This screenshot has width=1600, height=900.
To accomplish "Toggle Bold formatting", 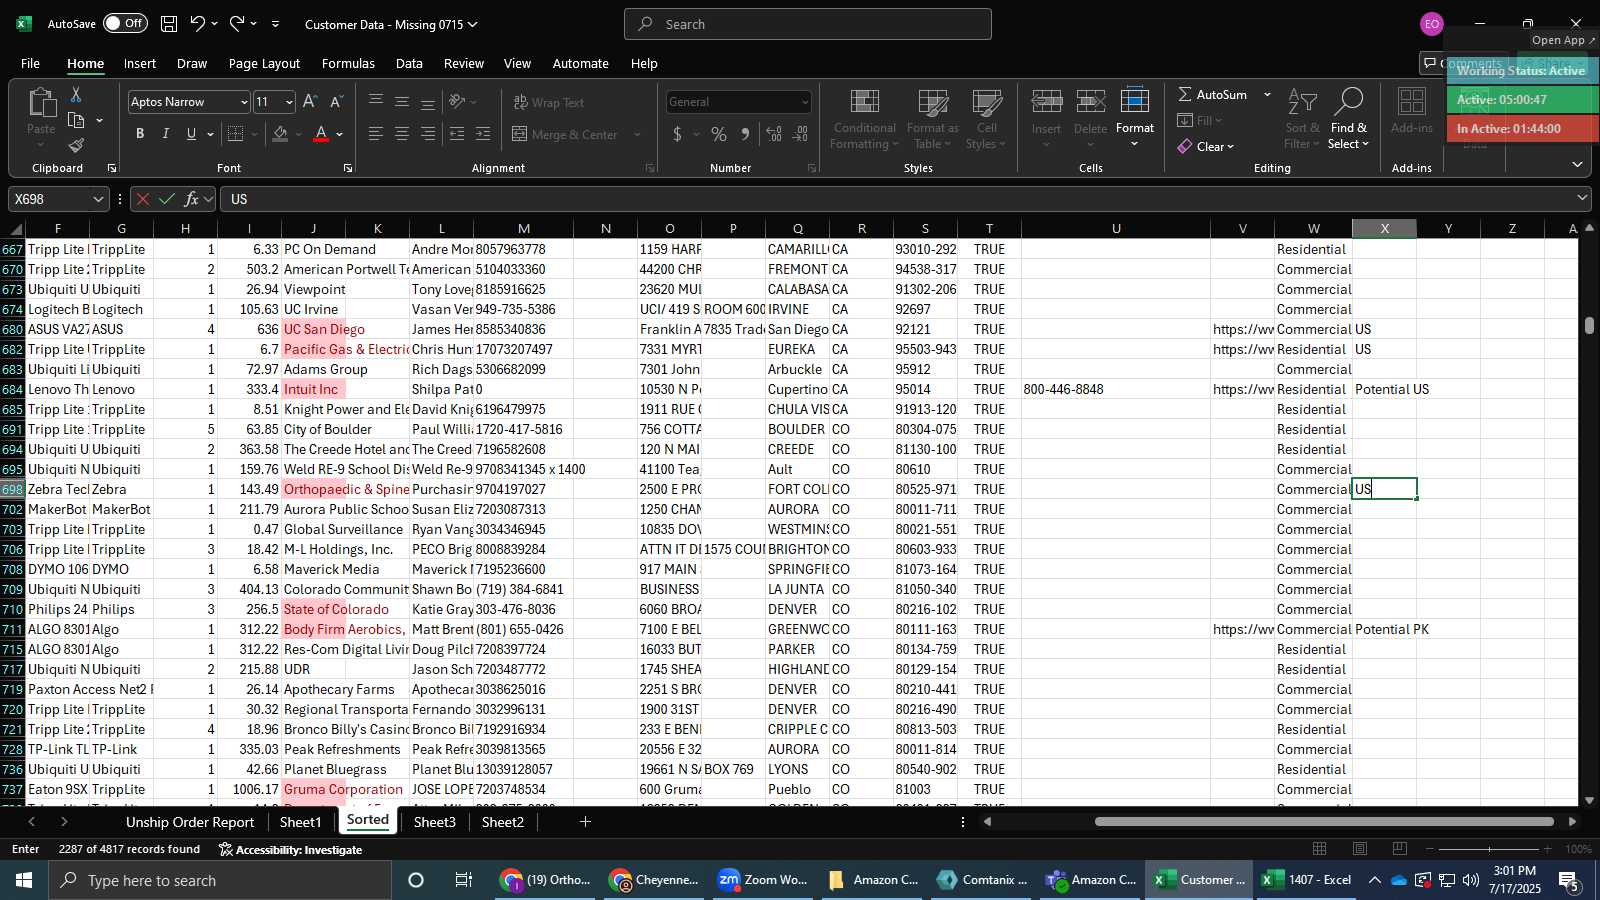I will click(x=140, y=133).
